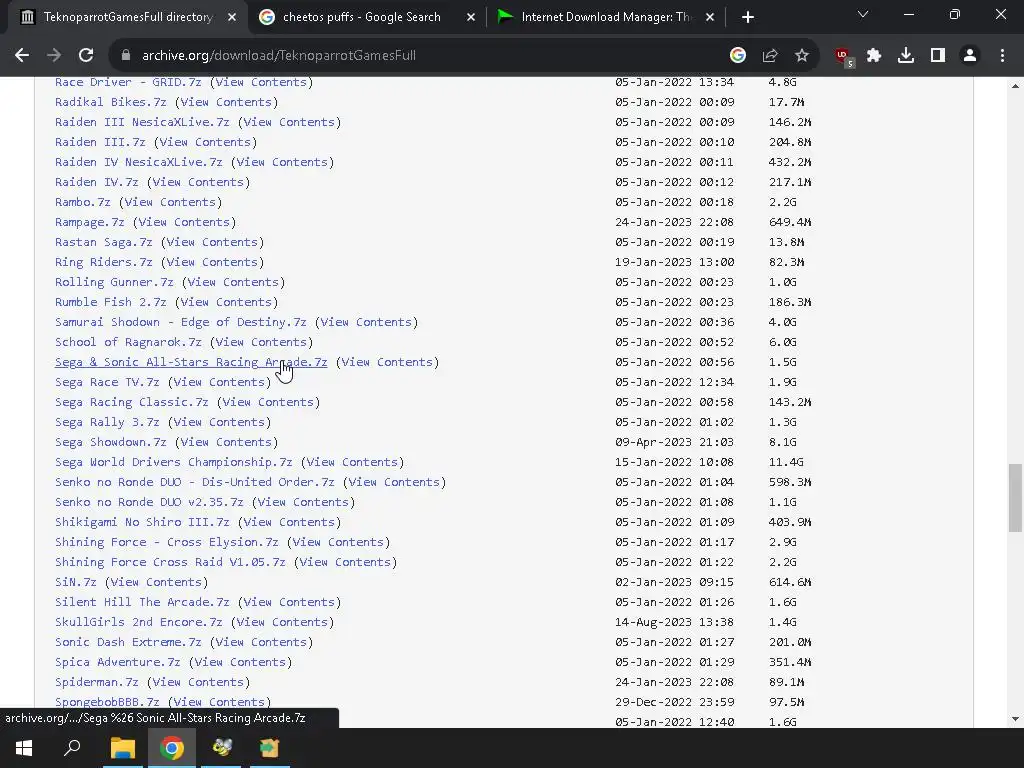Open Sega Showdown.7z link
The height and width of the screenshot is (768, 1024).
pos(110,442)
